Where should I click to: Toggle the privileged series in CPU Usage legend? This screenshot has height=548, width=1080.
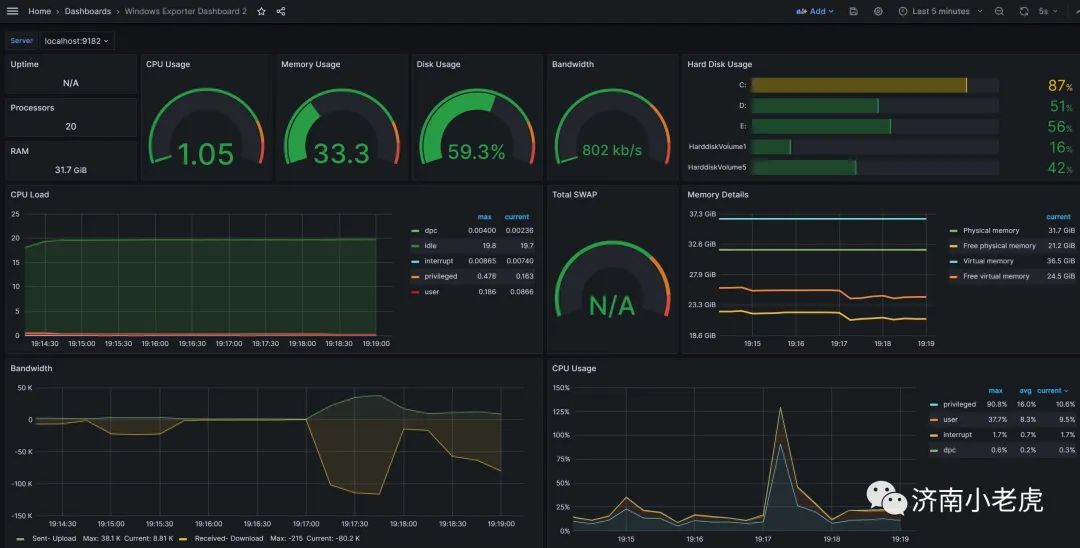click(959, 405)
